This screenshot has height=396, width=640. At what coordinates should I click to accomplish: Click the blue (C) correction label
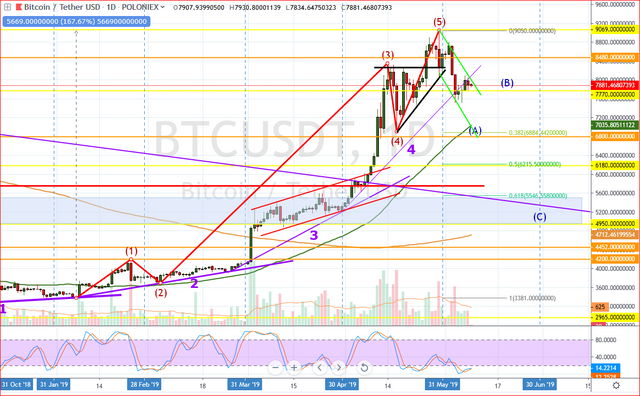540,217
